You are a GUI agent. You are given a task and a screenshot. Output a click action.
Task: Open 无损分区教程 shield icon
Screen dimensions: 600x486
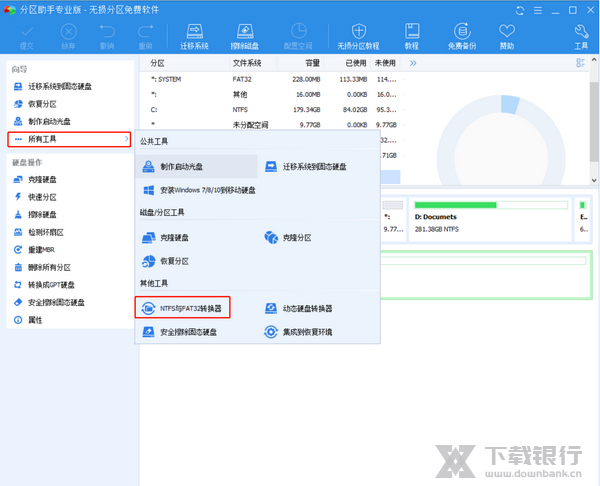pyautogui.click(x=358, y=36)
